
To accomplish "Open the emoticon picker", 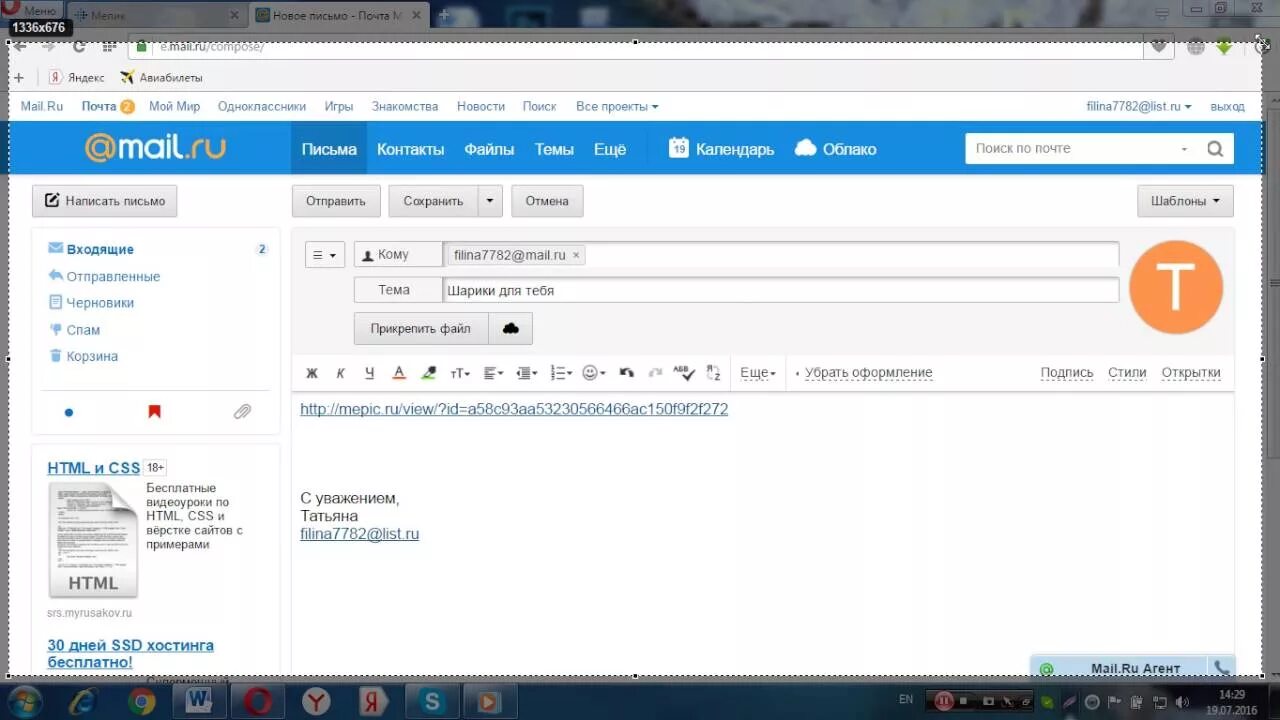I will coord(594,373).
